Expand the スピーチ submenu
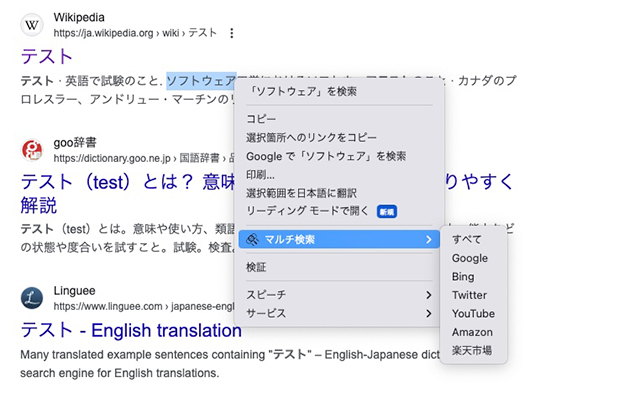640x400 pixels. point(429,295)
